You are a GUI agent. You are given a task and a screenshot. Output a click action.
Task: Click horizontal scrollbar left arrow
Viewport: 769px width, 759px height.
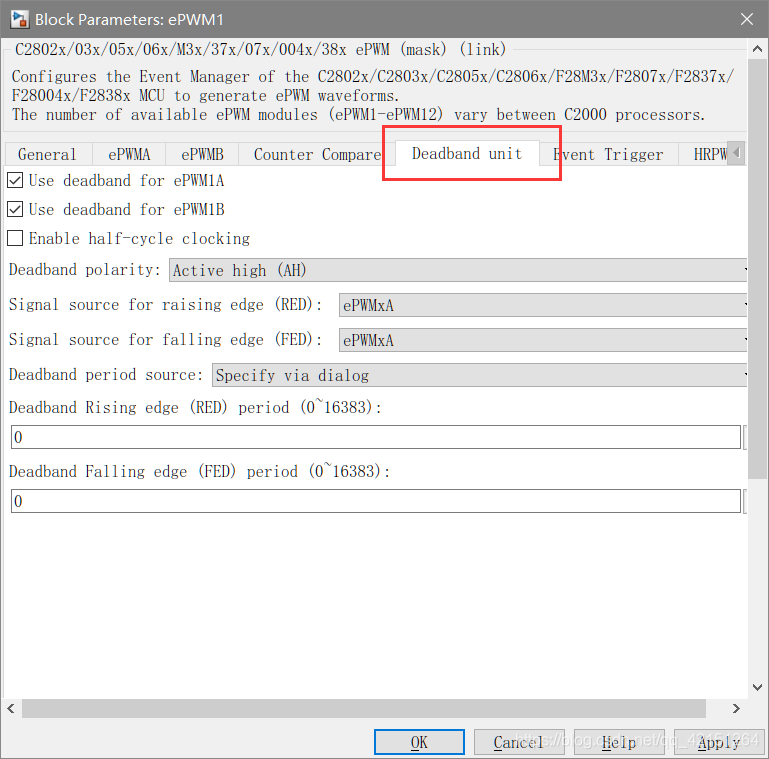pyautogui.click(x=11, y=708)
